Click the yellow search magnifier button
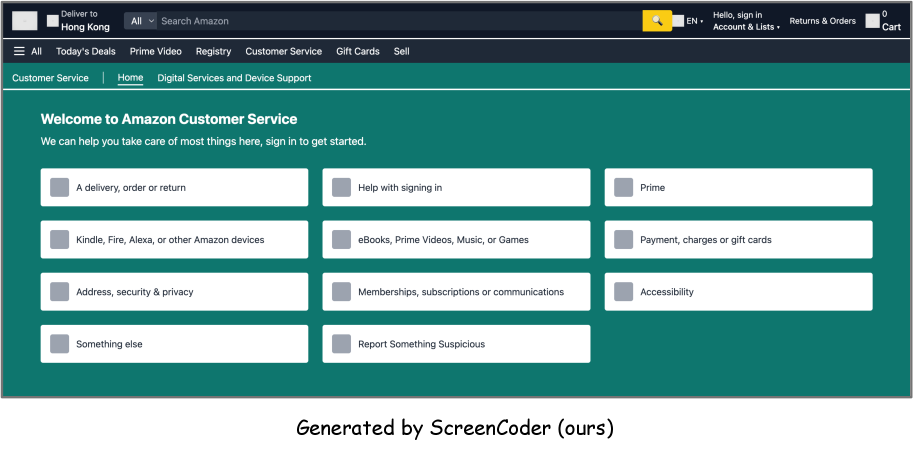913x452 pixels. point(656,21)
